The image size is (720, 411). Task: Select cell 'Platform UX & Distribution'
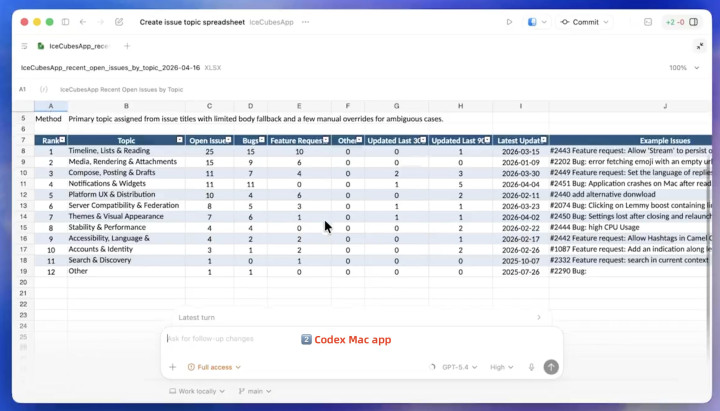tap(126, 195)
